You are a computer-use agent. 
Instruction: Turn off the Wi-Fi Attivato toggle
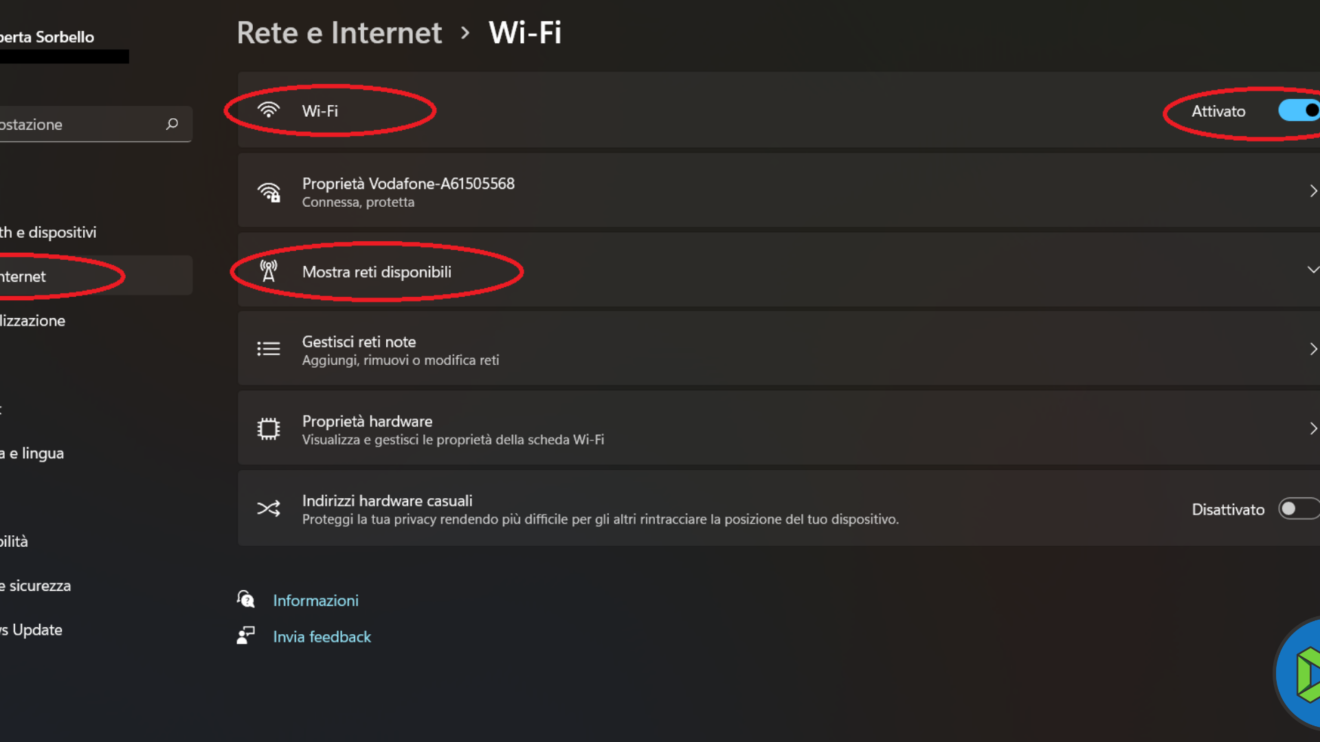pyautogui.click(x=1300, y=110)
